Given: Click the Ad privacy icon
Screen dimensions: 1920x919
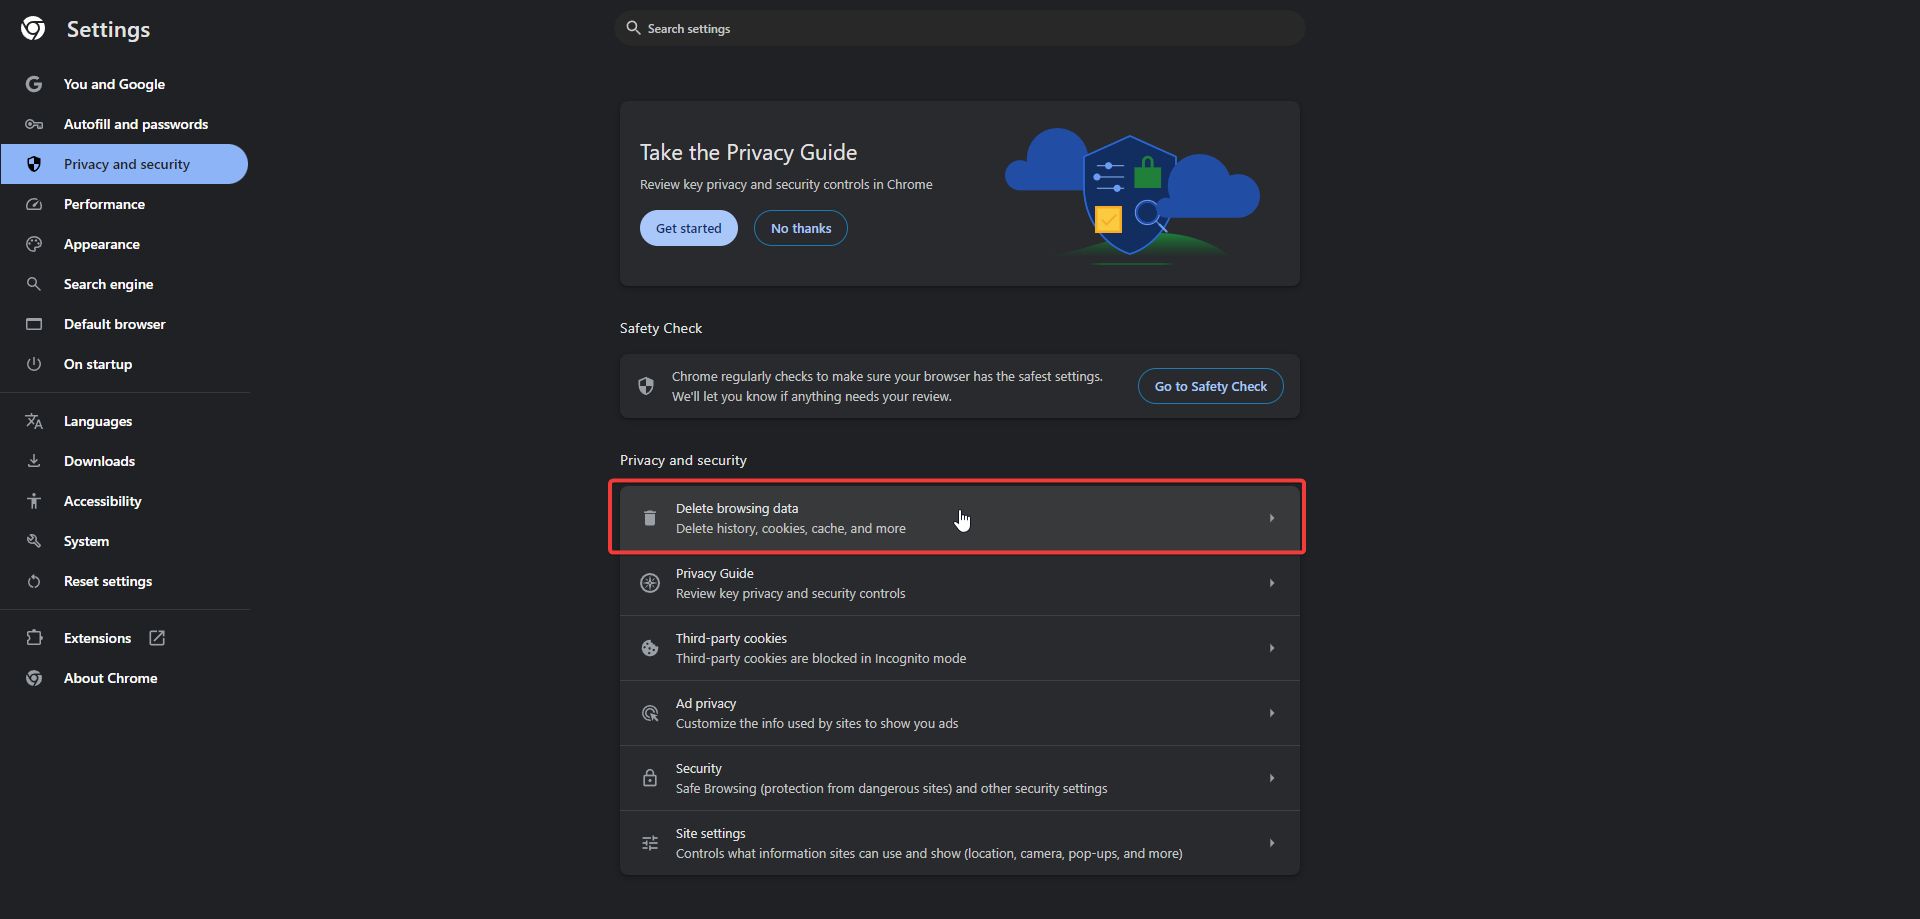Looking at the screenshot, I should 650,713.
